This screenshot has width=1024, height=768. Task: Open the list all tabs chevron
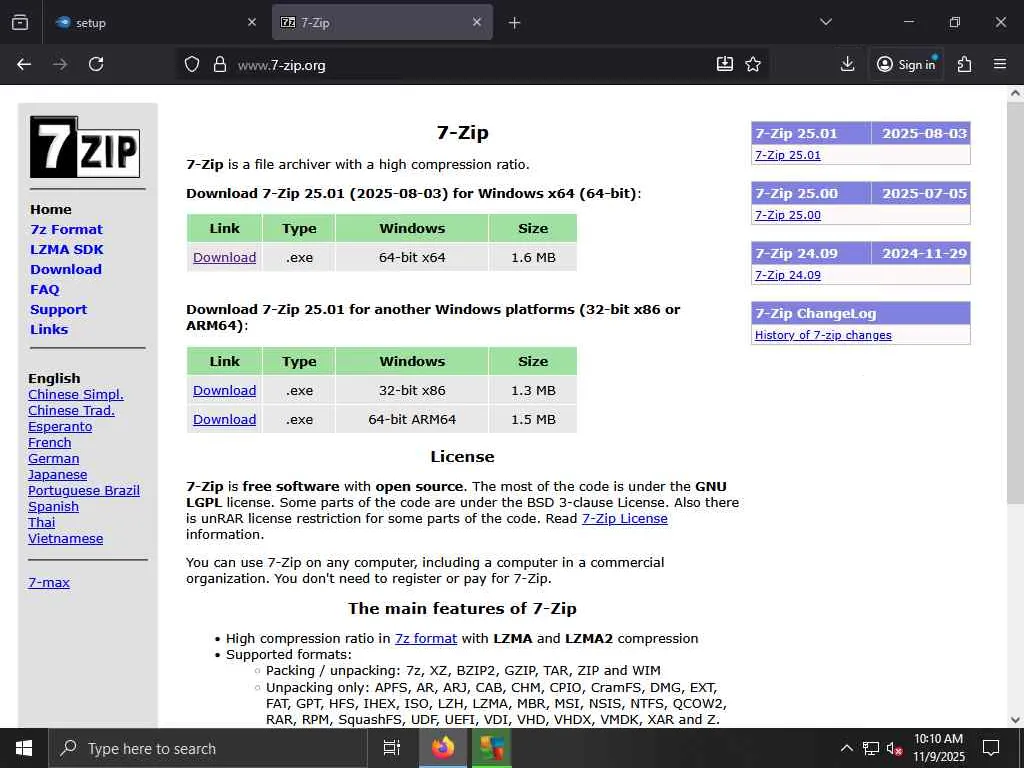point(825,22)
